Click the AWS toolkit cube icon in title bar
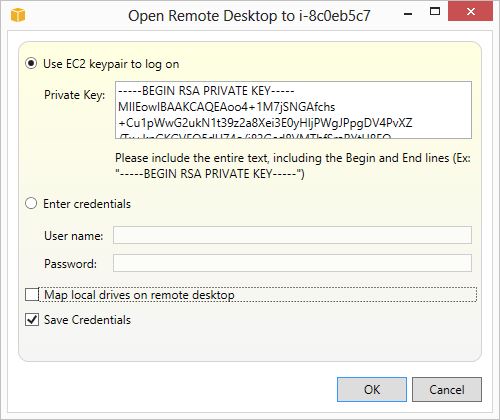500x420 pixels. [18, 15]
